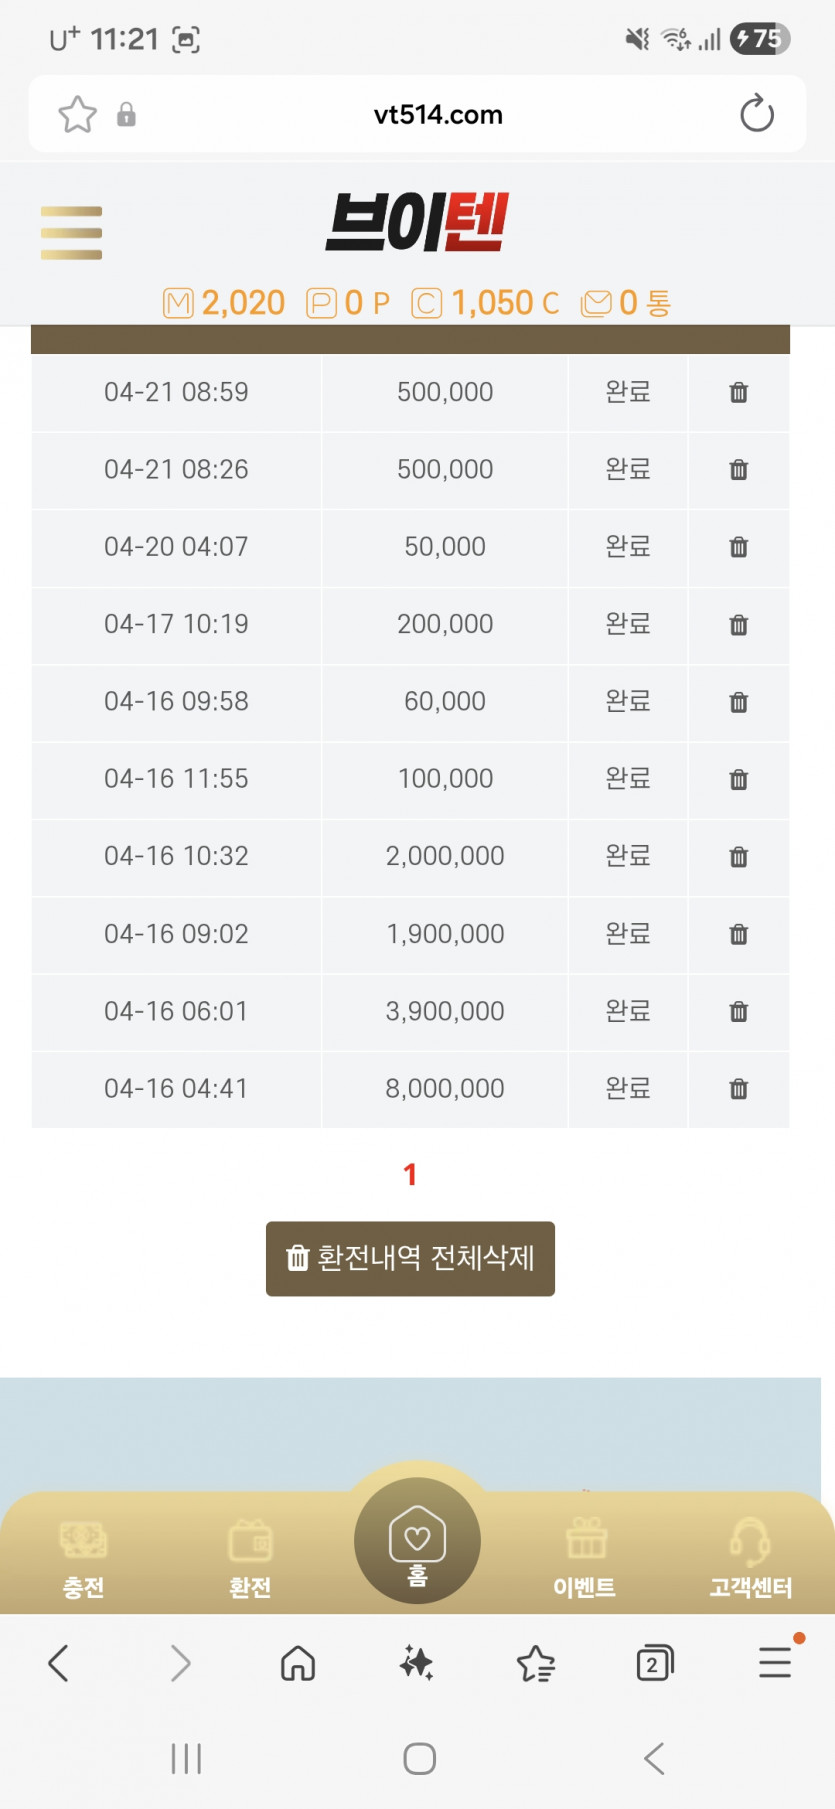Delete the 8,000,000 withdrawal record
This screenshot has height=1809, width=835.
coord(738,1089)
